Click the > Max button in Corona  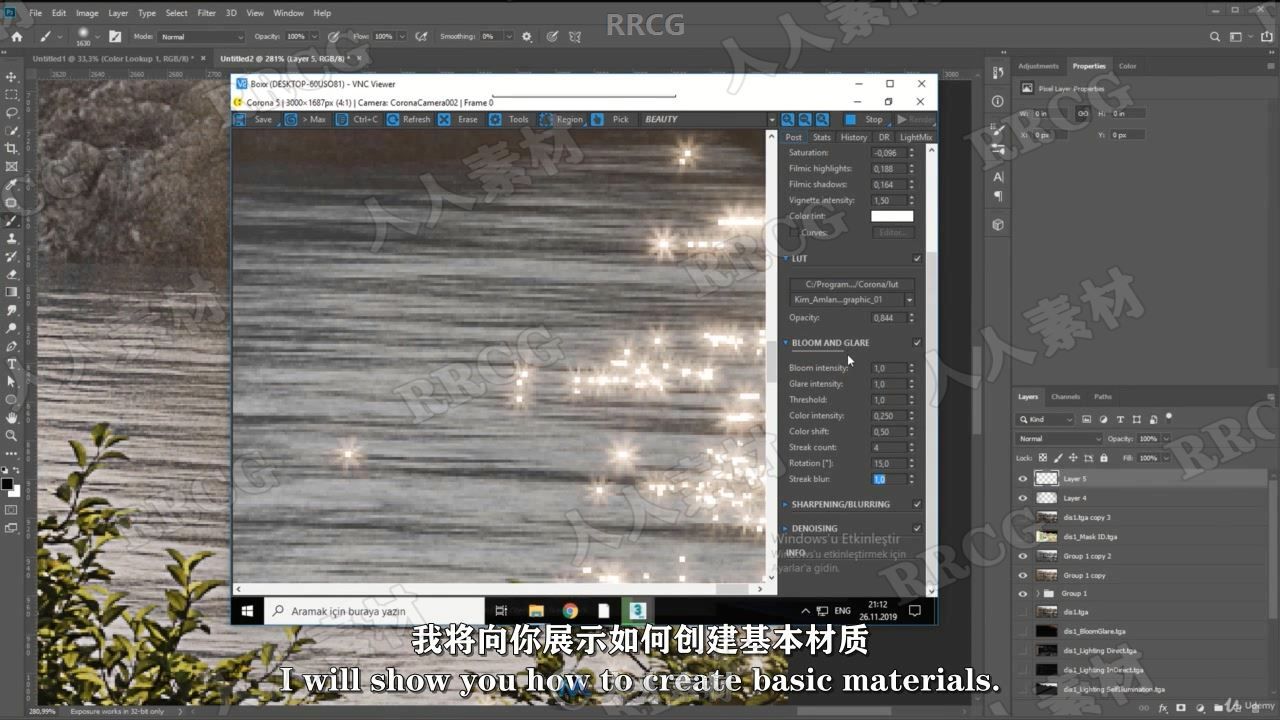(x=307, y=119)
